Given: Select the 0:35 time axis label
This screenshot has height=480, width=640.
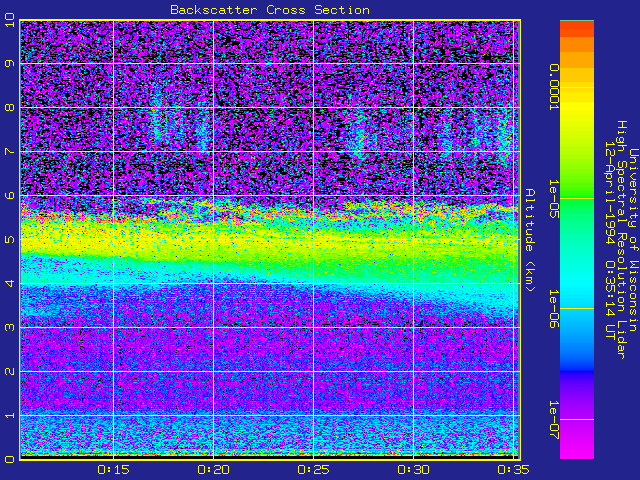Looking at the screenshot, I should (x=513, y=470).
